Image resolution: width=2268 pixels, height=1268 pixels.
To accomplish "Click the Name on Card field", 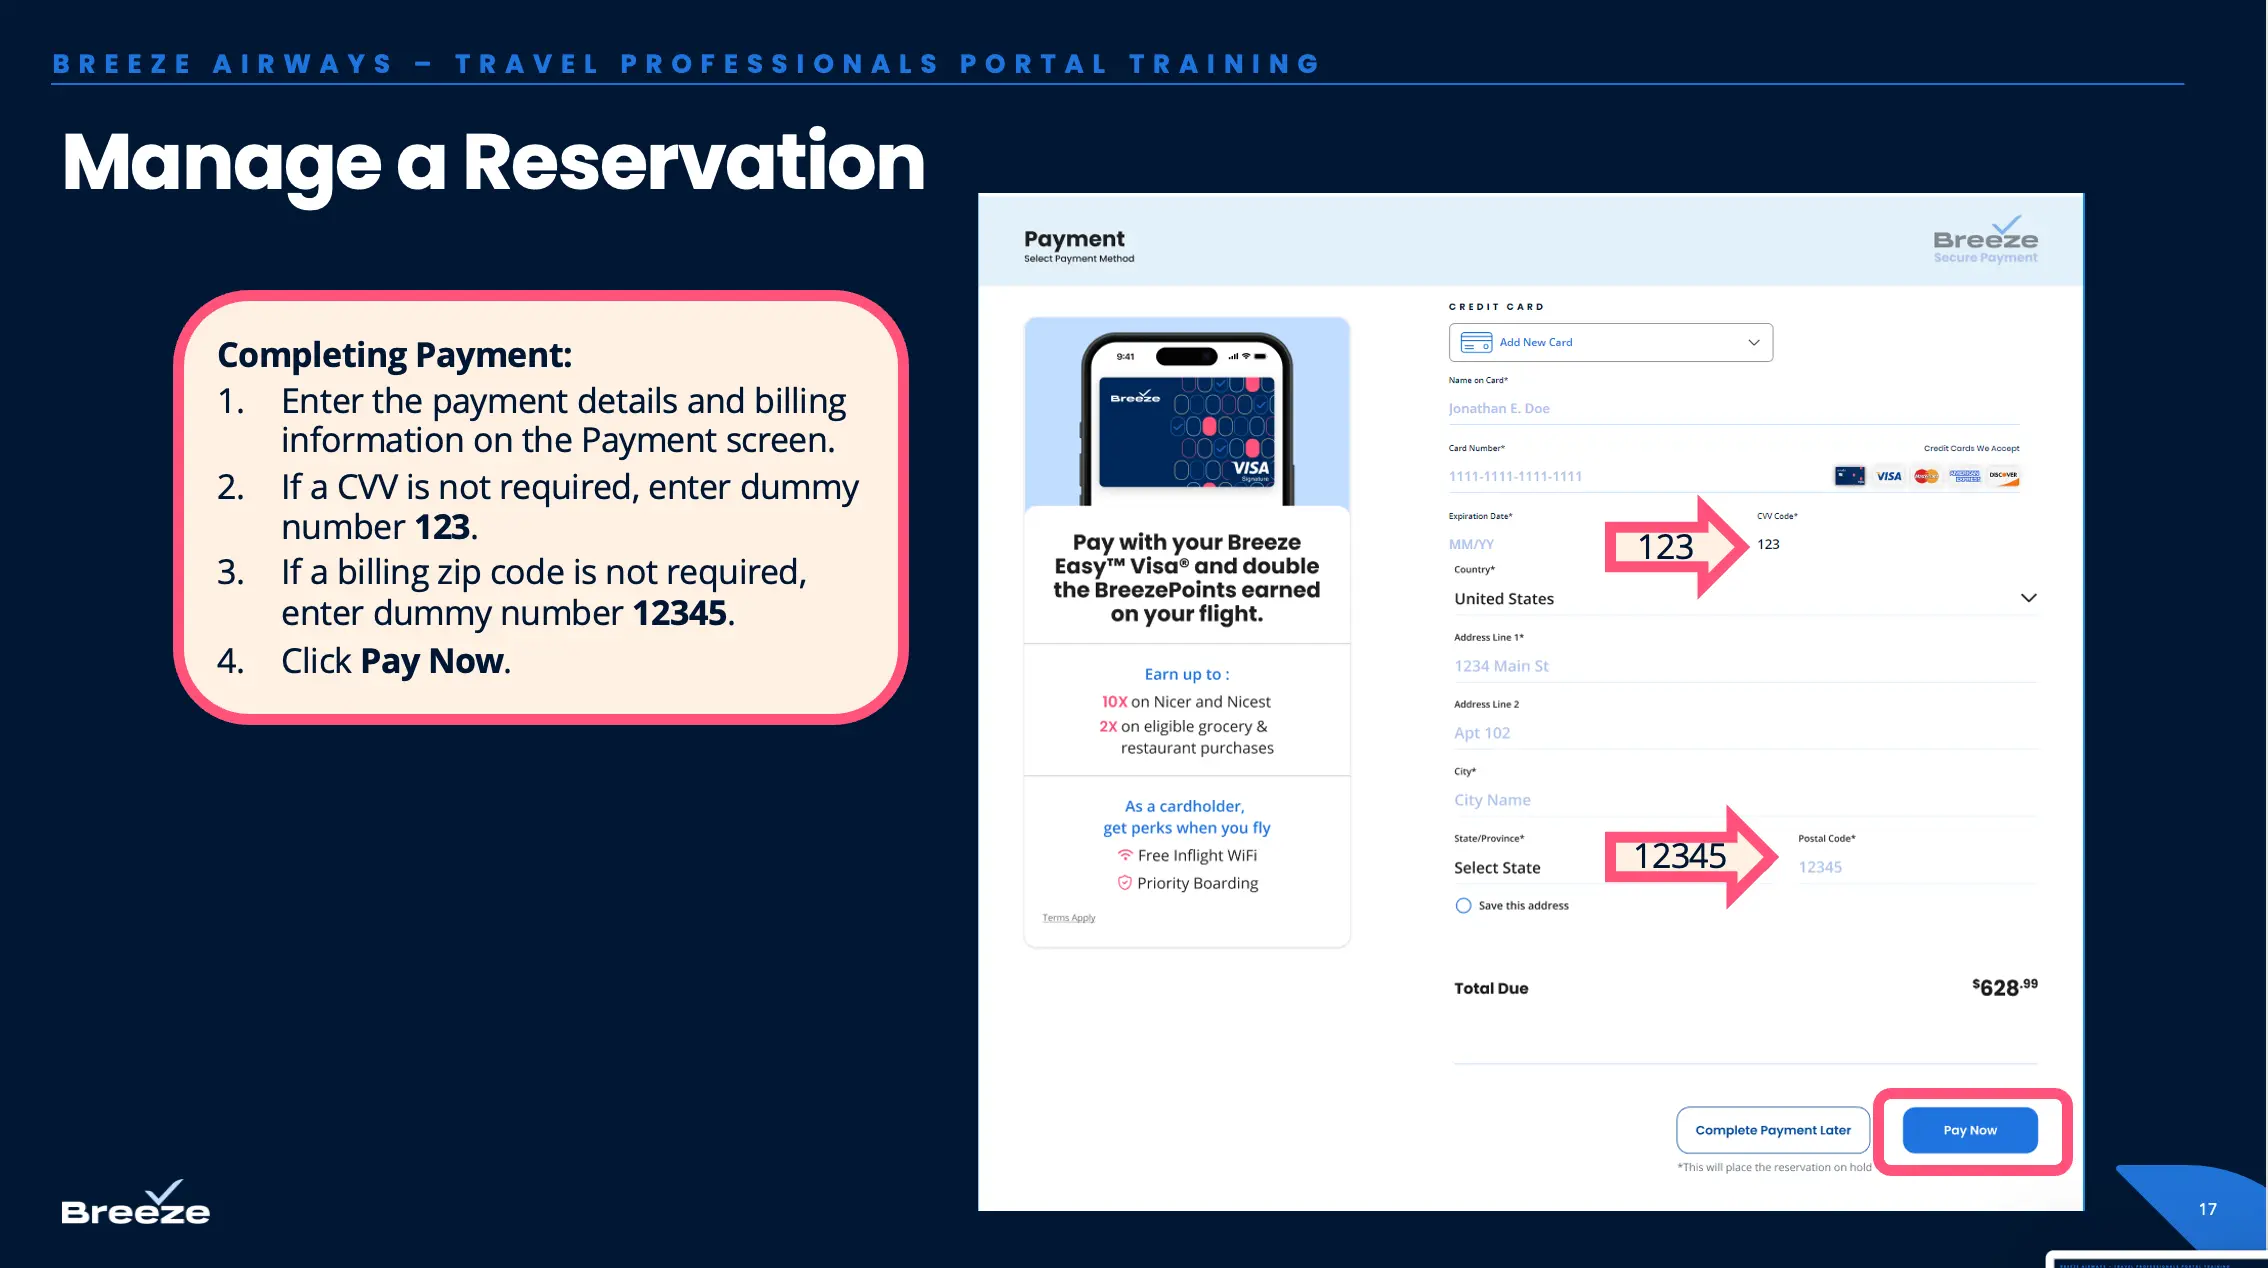I will 1734,408.
